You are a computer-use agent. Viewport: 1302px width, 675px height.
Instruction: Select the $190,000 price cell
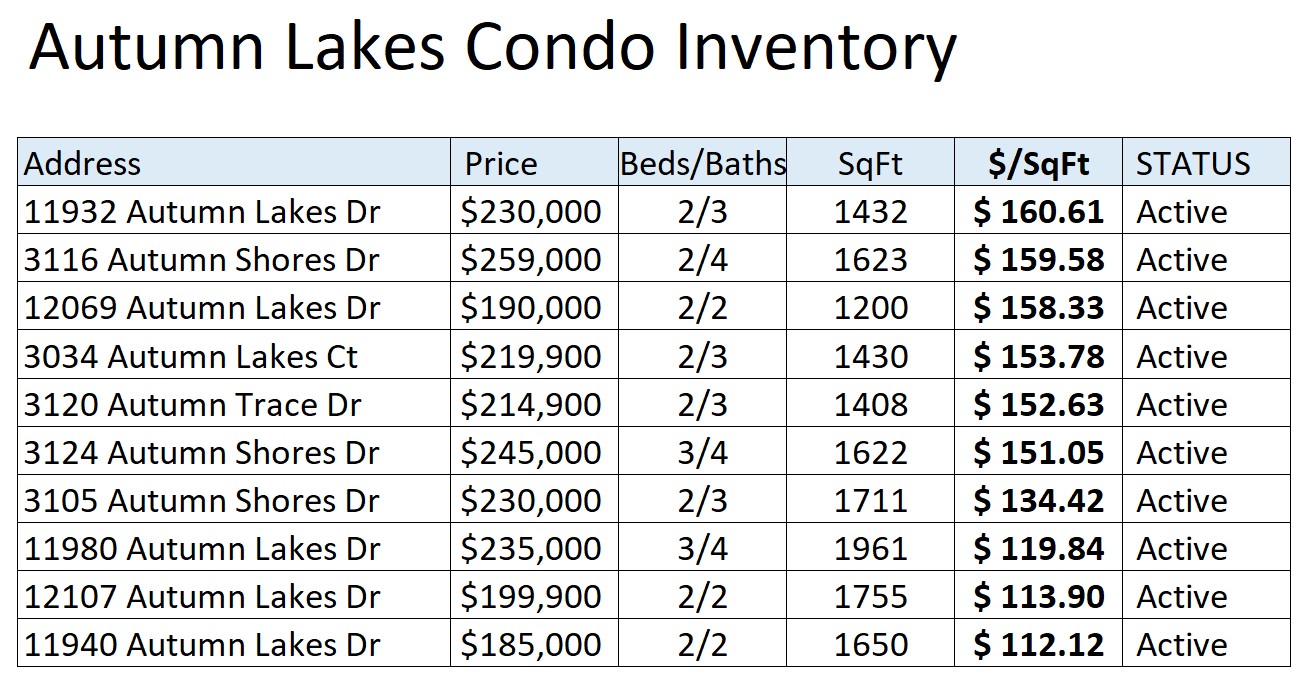click(x=535, y=307)
